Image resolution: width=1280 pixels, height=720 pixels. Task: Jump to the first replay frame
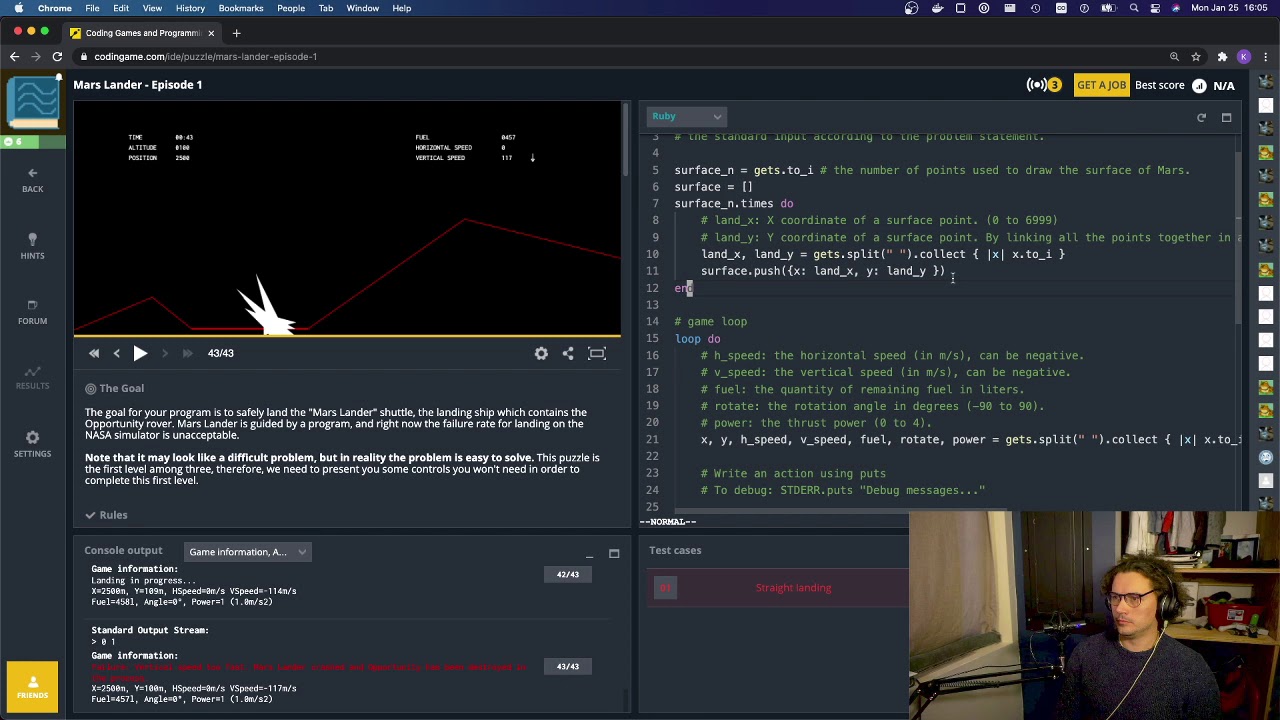[94, 353]
